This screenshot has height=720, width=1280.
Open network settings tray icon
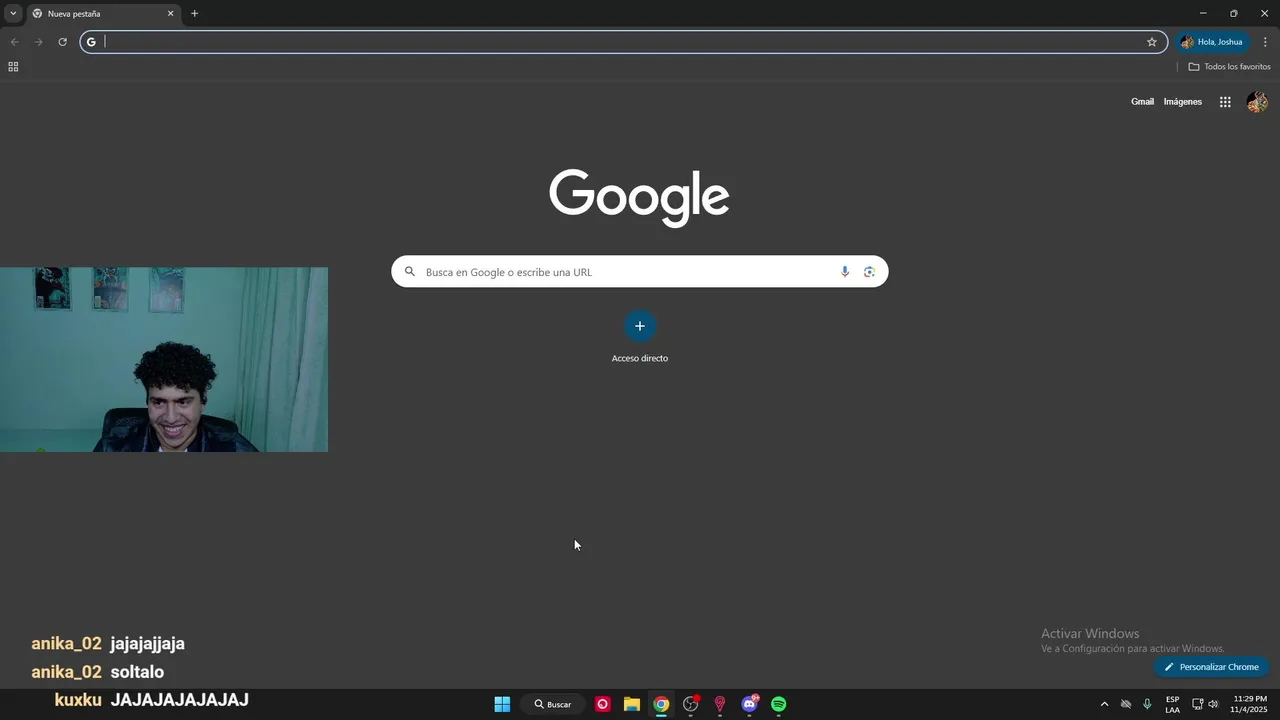1197,704
